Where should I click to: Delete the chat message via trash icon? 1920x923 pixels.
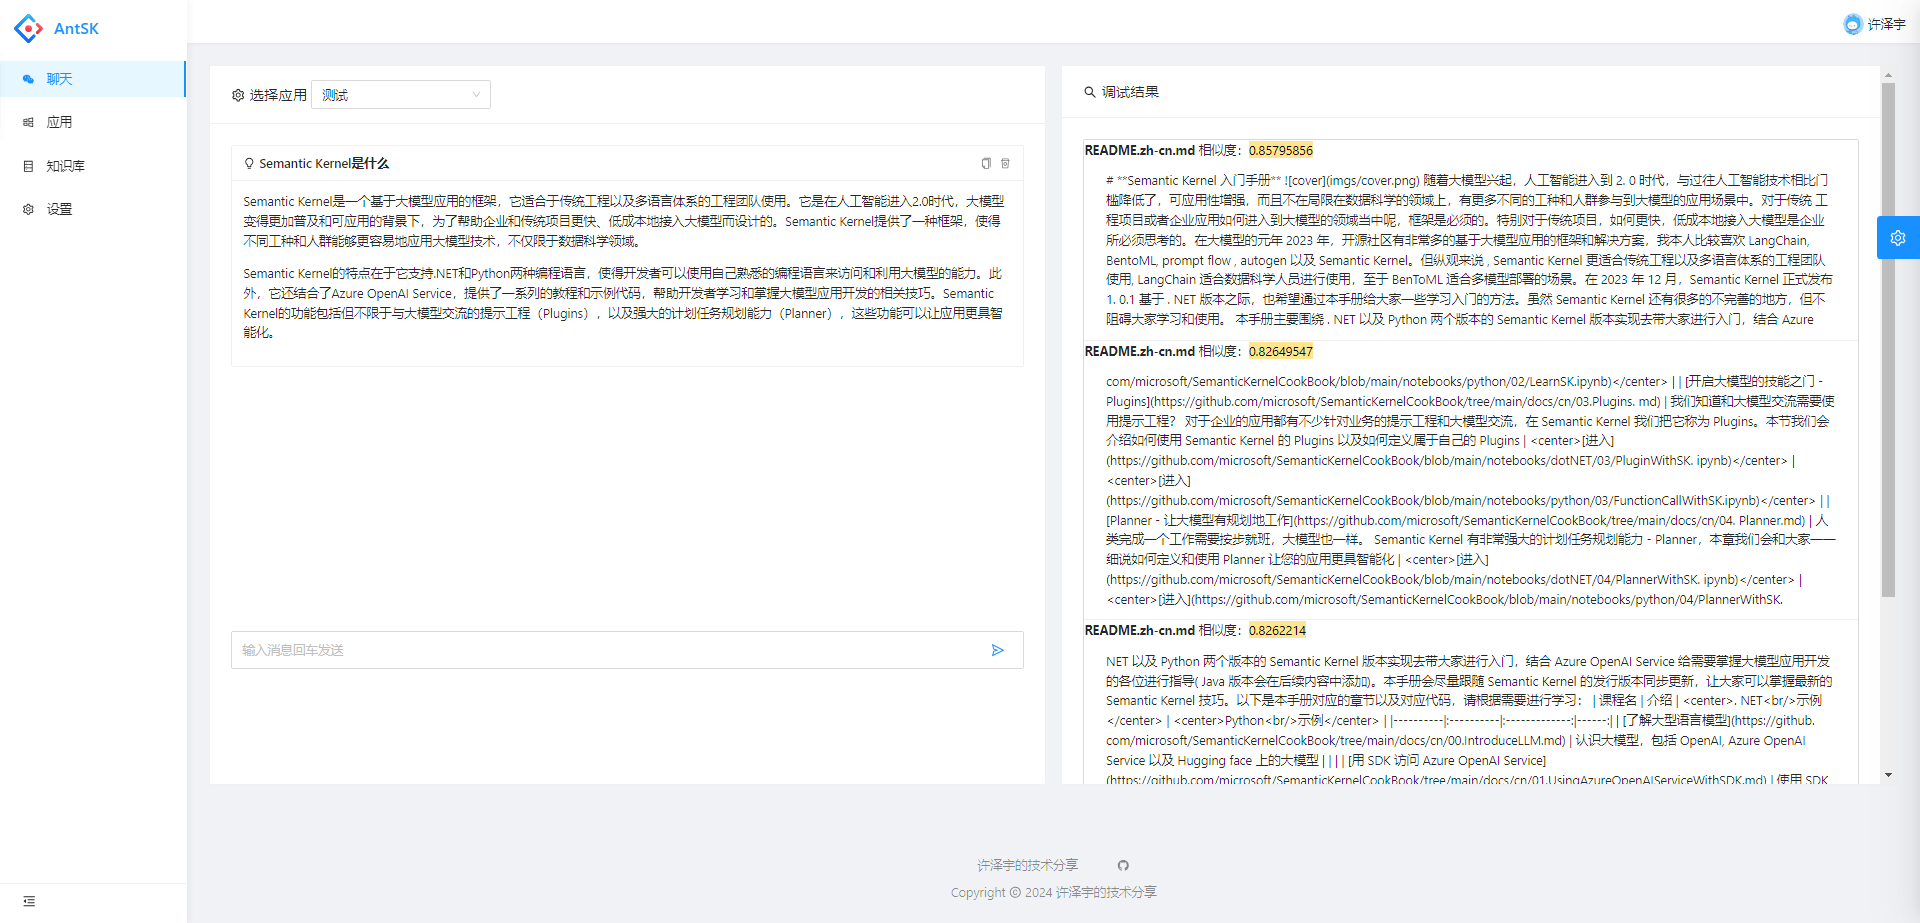[1006, 163]
